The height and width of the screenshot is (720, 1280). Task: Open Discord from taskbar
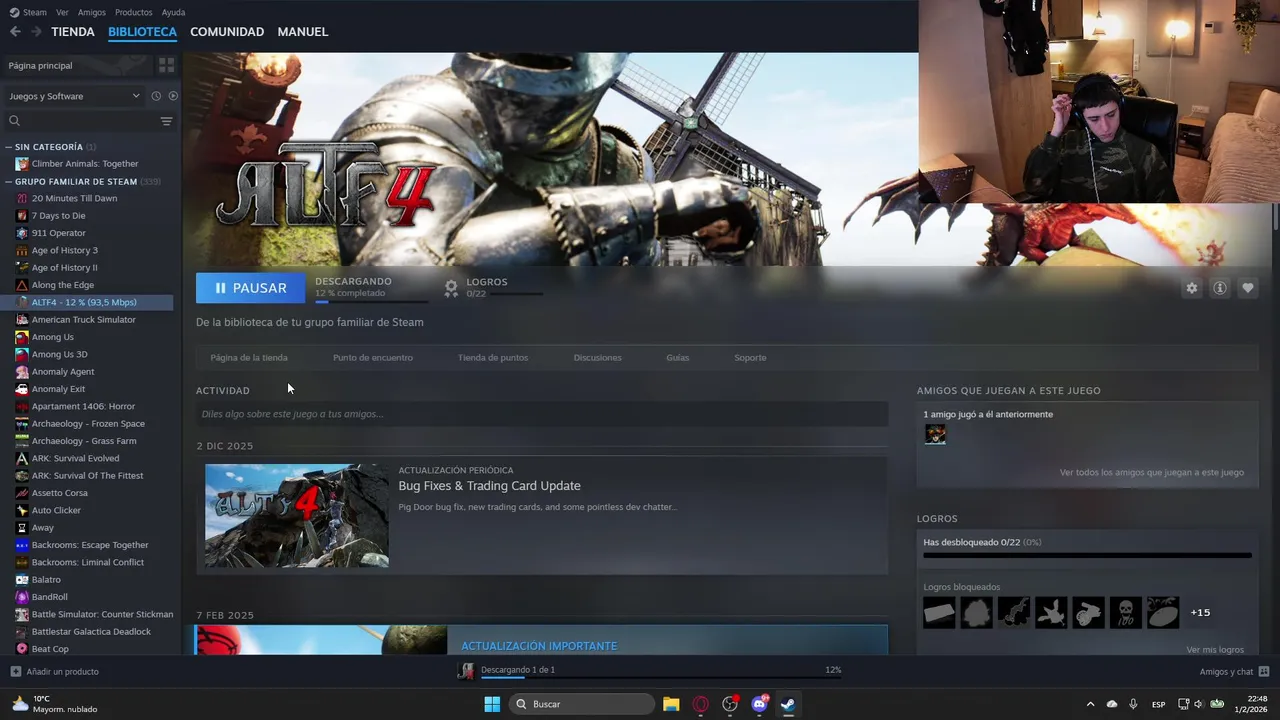click(759, 704)
